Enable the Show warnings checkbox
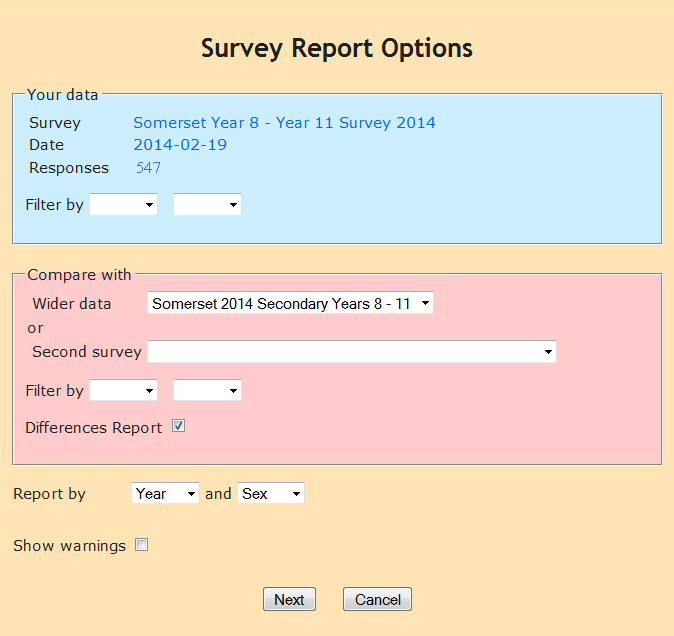 (142, 545)
